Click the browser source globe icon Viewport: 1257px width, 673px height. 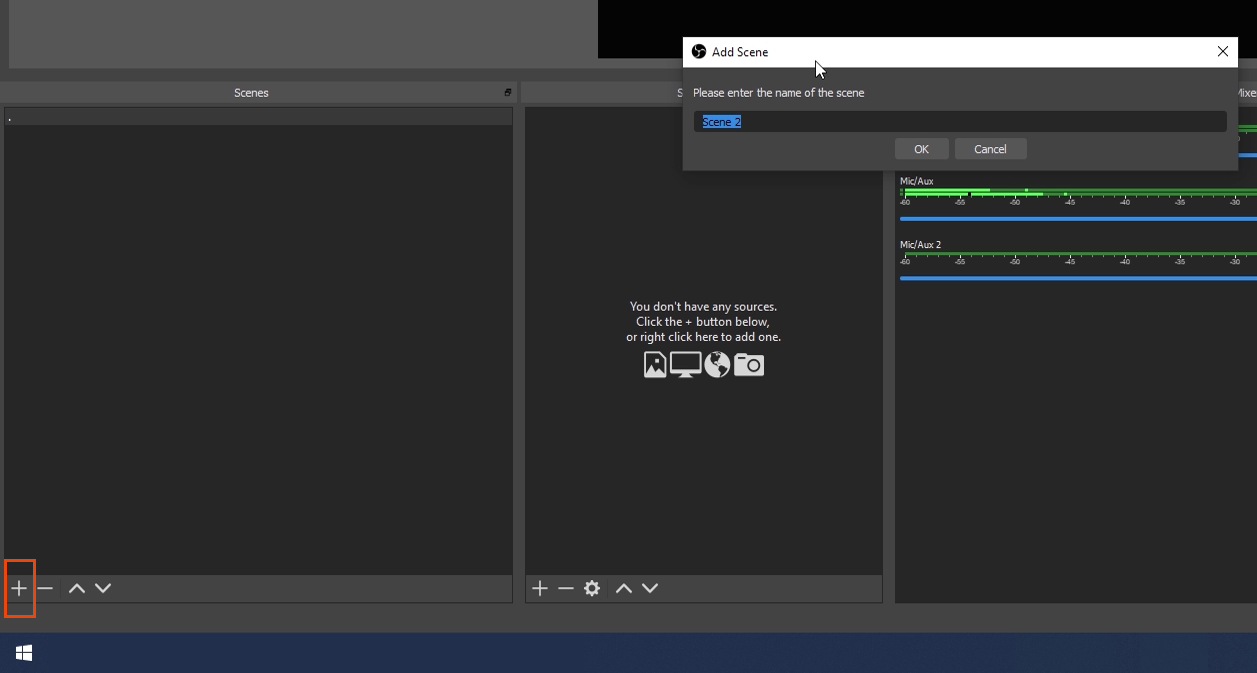coord(717,365)
